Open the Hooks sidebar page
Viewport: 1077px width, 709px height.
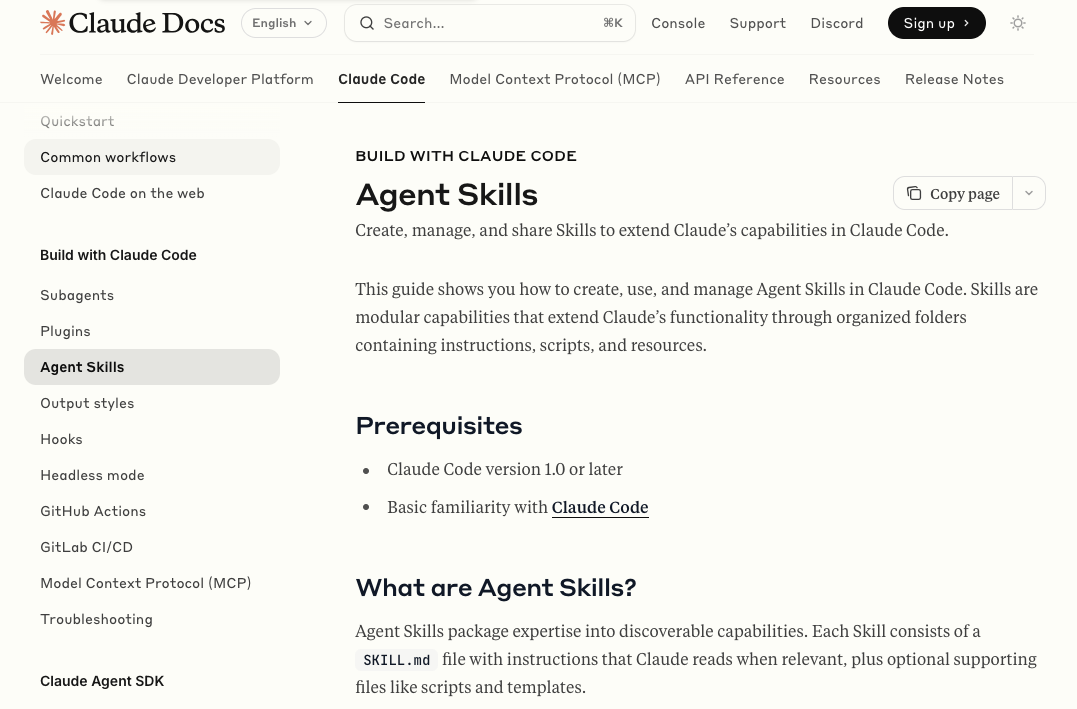pos(61,439)
